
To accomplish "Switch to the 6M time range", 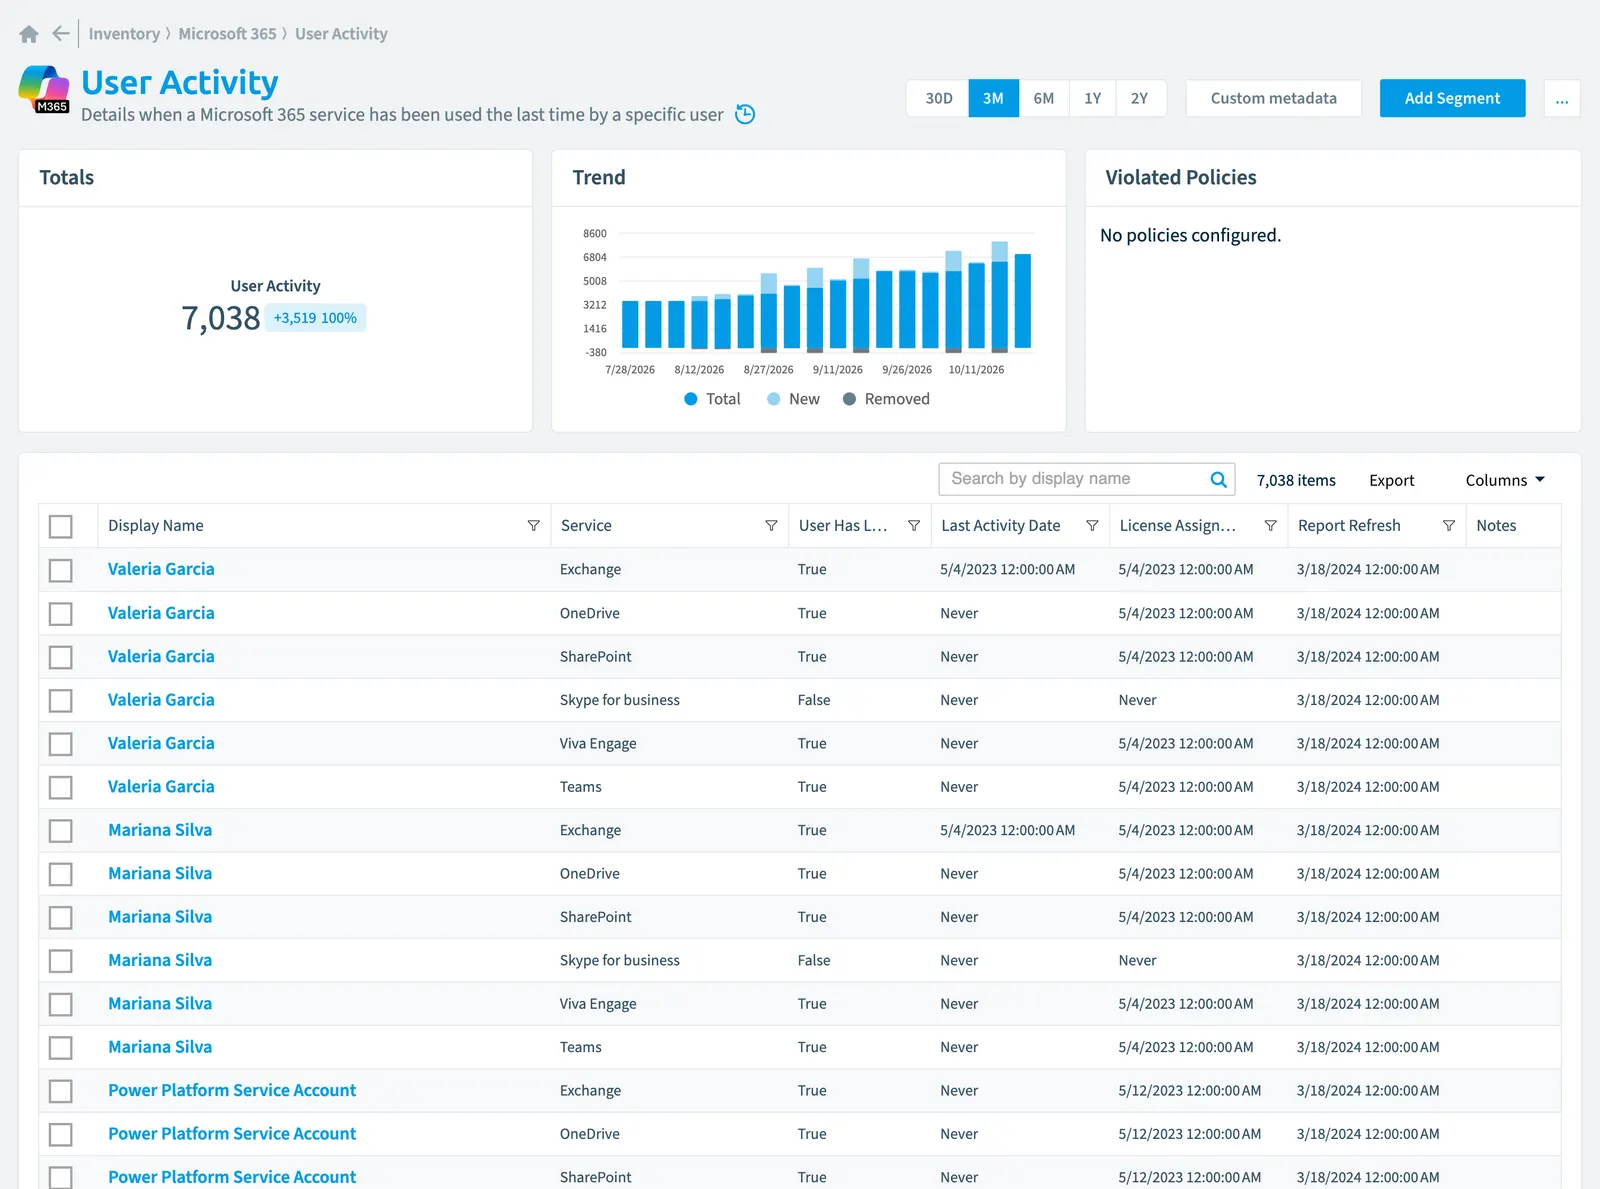I will click(x=1043, y=98).
